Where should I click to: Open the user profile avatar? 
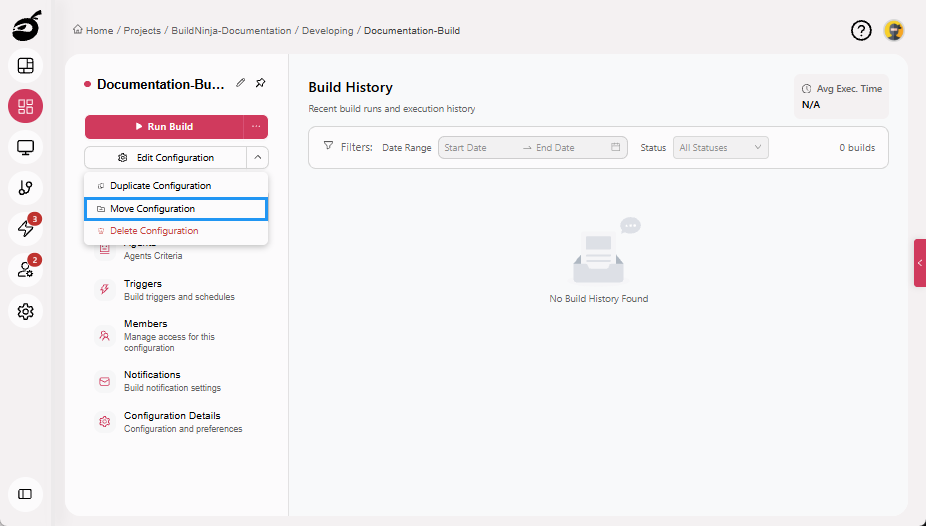pyautogui.click(x=894, y=30)
